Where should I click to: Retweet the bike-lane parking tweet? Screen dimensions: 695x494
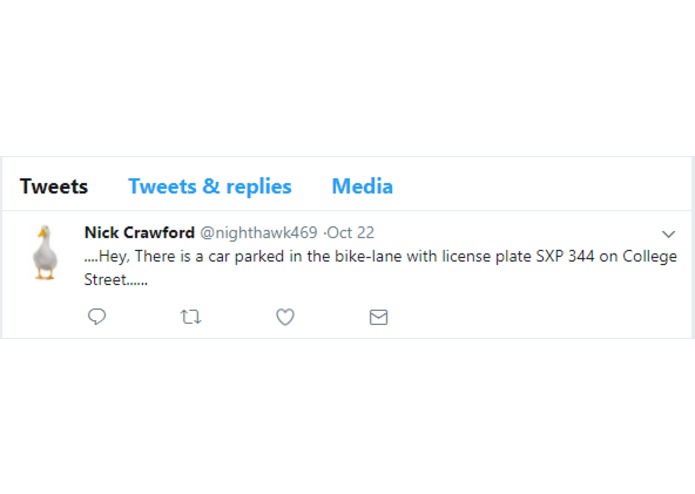(x=191, y=317)
